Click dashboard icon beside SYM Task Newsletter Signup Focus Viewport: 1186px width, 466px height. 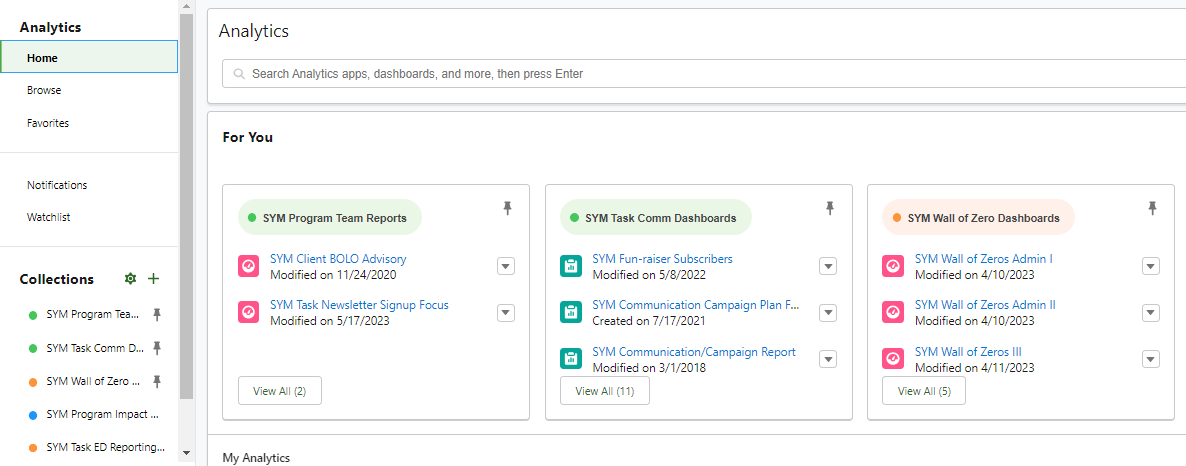[249, 312]
